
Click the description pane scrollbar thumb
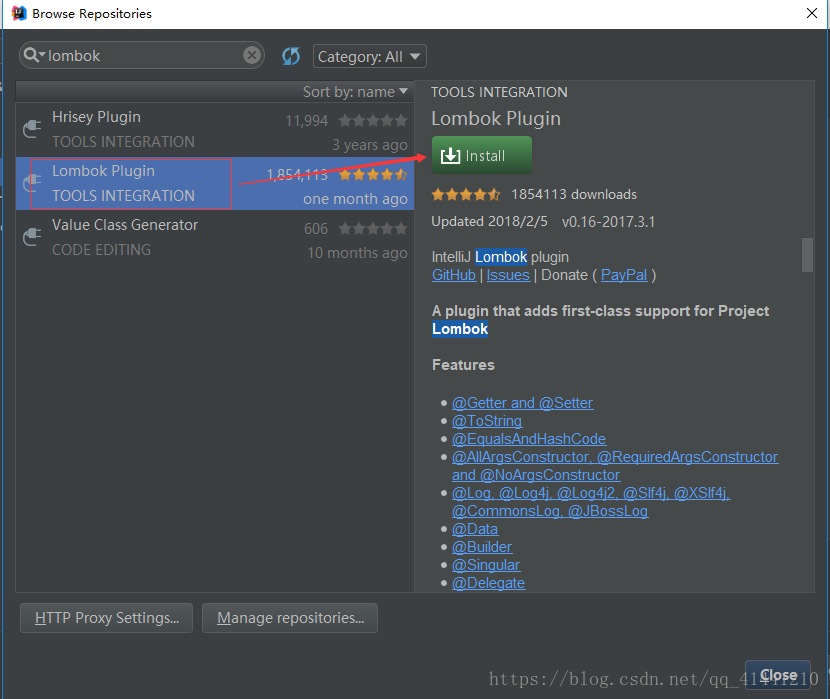tap(807, 255)
